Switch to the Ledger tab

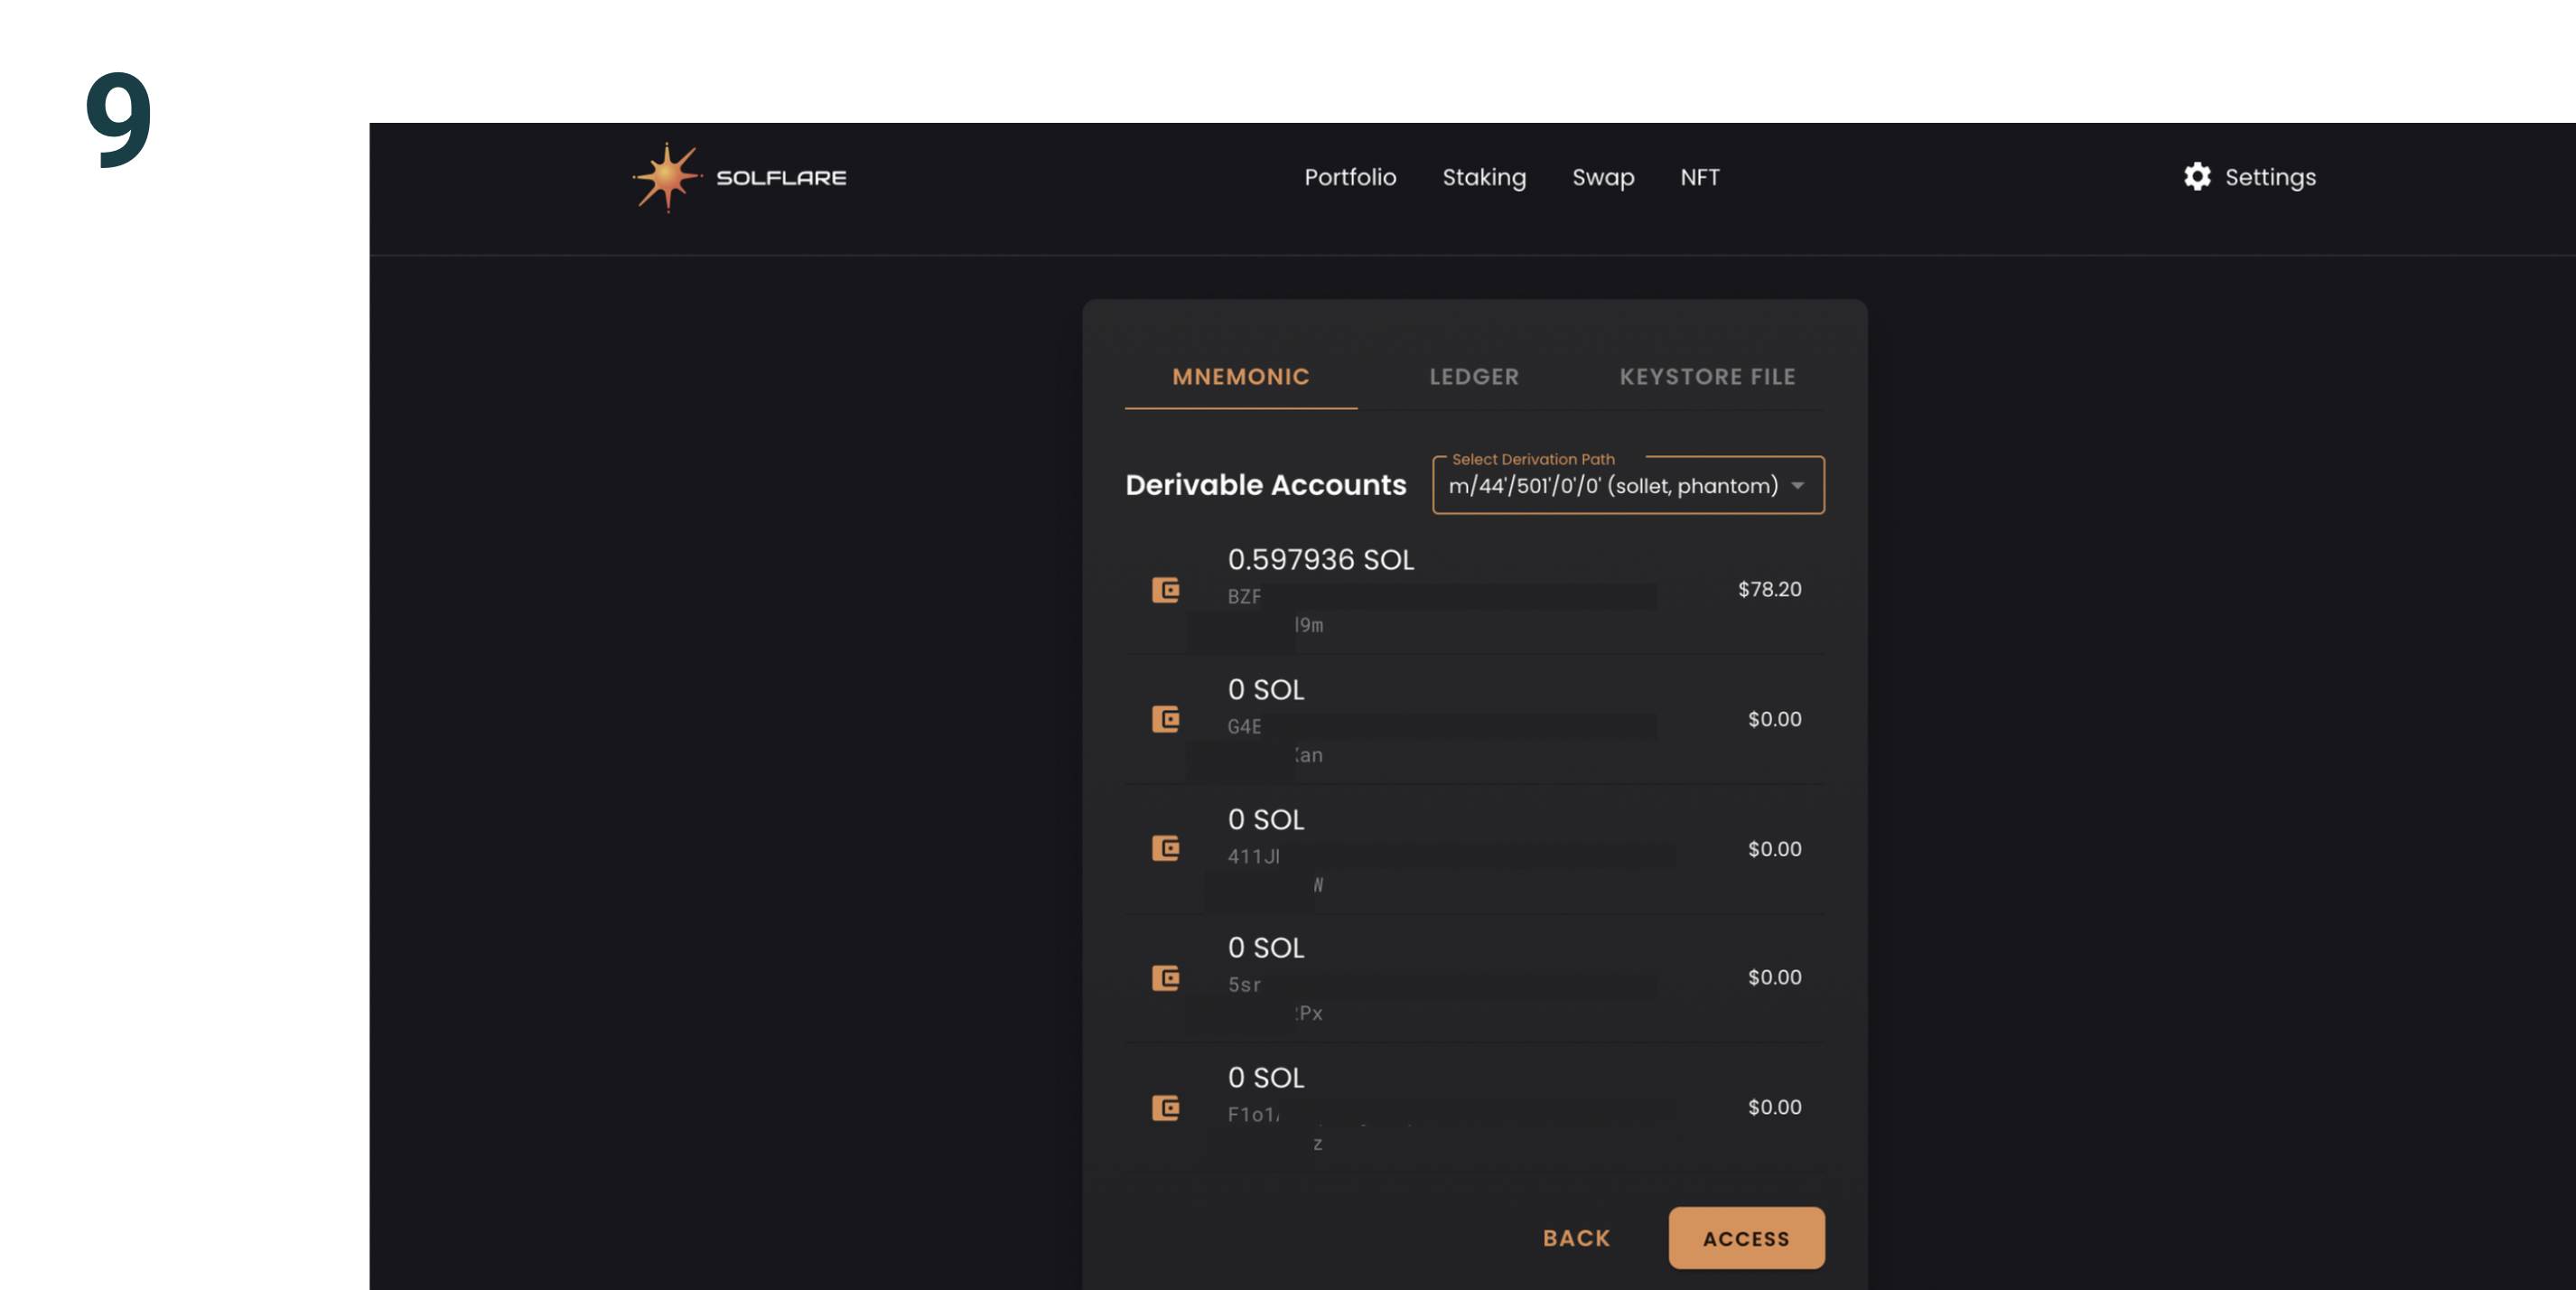[1473, 377]
